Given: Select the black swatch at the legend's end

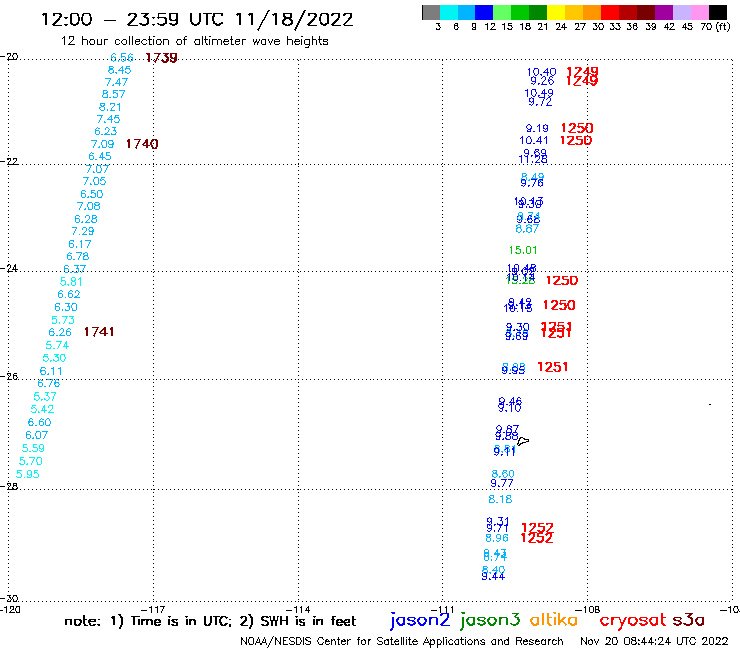Looking at the screenshot, I should point(718,12).
